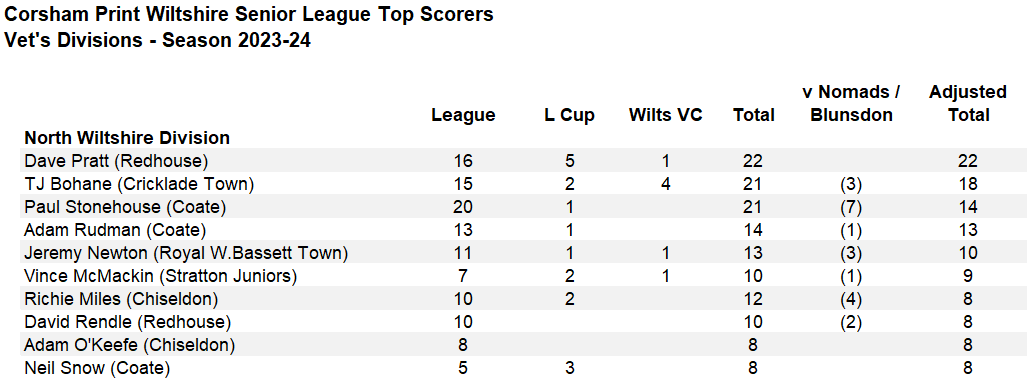Select the Dave Pratt (Redhouse) row name

point(116,161)
